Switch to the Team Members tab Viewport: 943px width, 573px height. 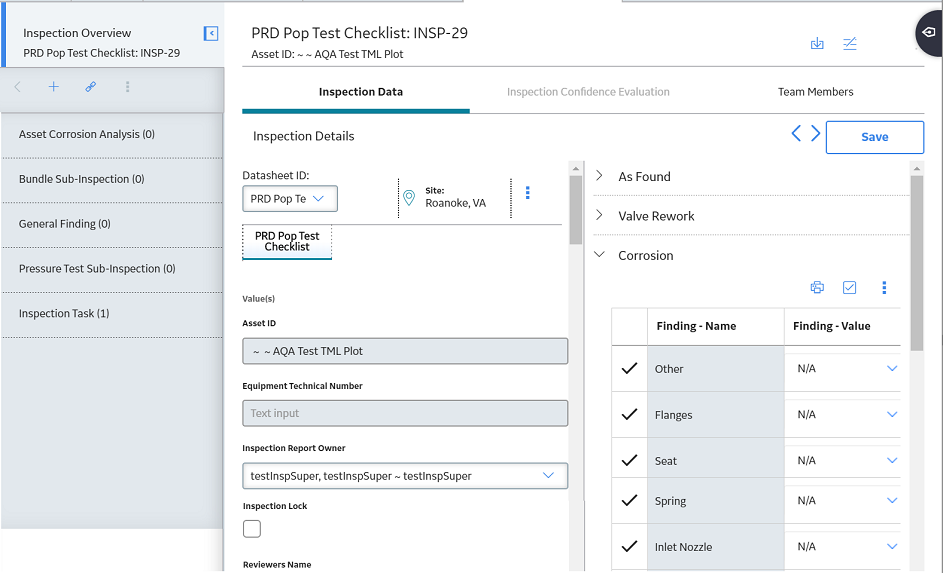(x=816, y=92)
